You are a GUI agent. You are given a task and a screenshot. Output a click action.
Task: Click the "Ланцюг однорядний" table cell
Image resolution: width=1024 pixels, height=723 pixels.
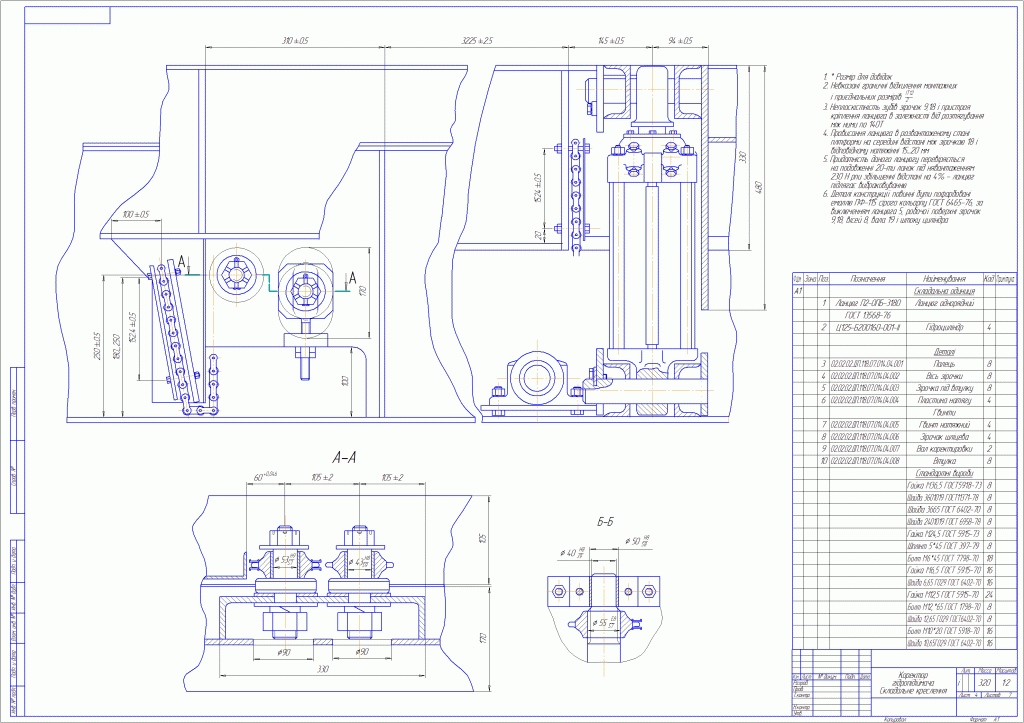(944, 303)
